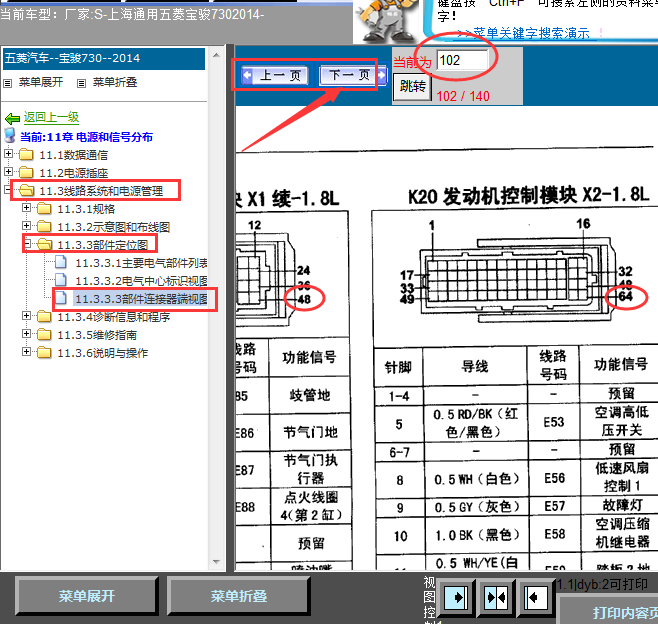Screen dimensions: 658x626
Task: Collapse the 11.3.3部件定位图 node
Action: point(26,243)
